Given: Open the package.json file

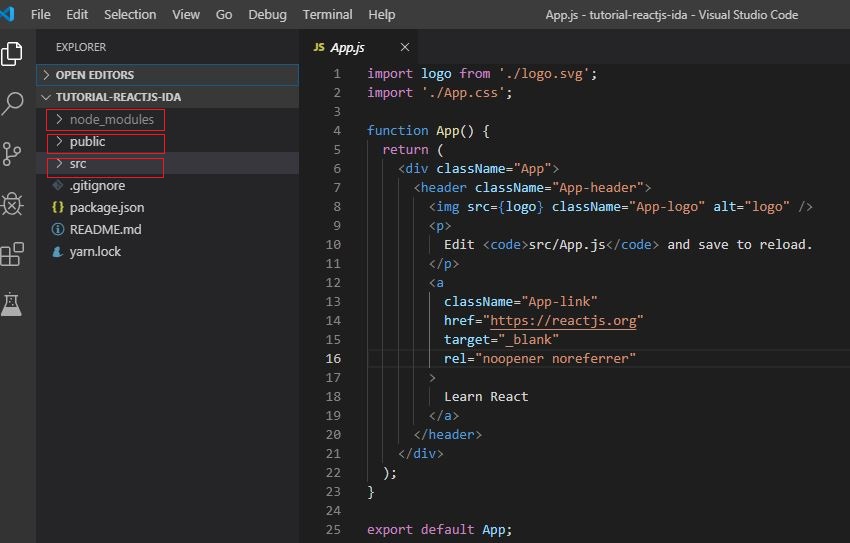Looking at the screenshot, I should point(107,208).
